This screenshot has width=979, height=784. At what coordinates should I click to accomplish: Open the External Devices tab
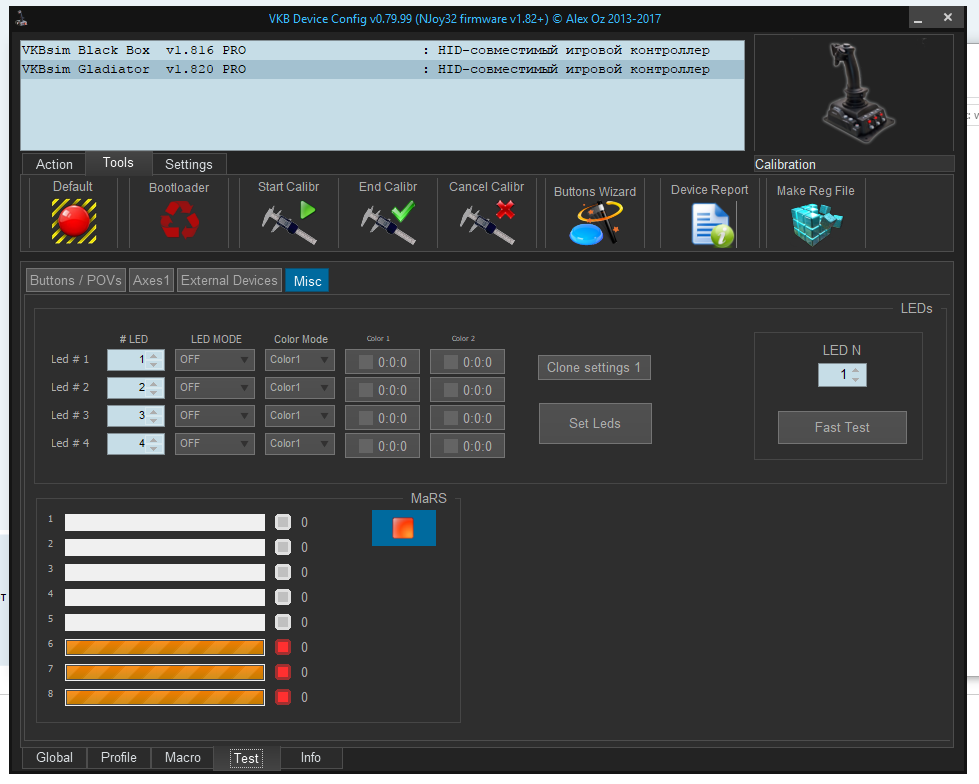(x=229, y=280)
